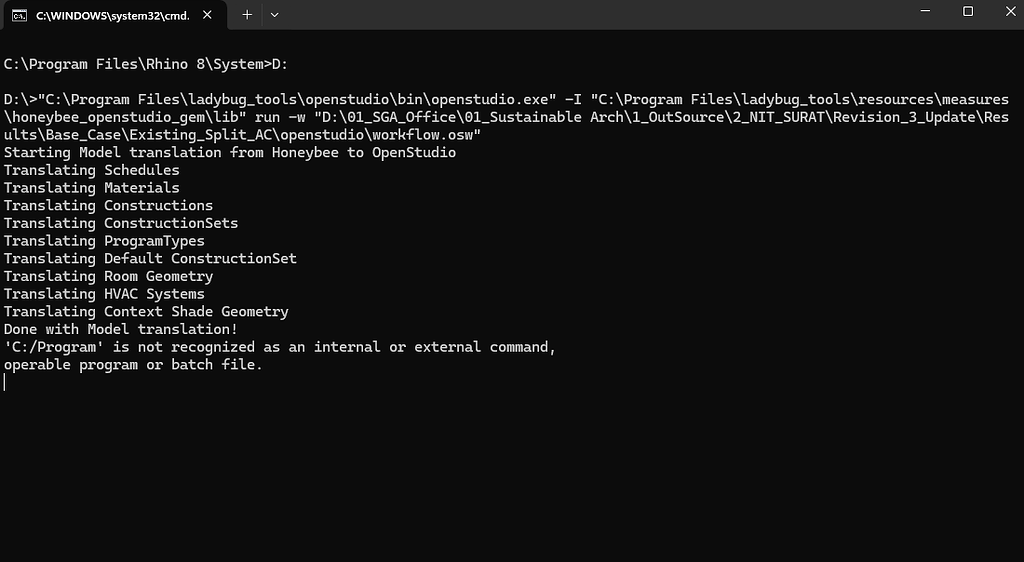This screenshot has height=562, width=1024.
Task: Click the cmd icon in the terminal tab
Action: pos(20,15)
